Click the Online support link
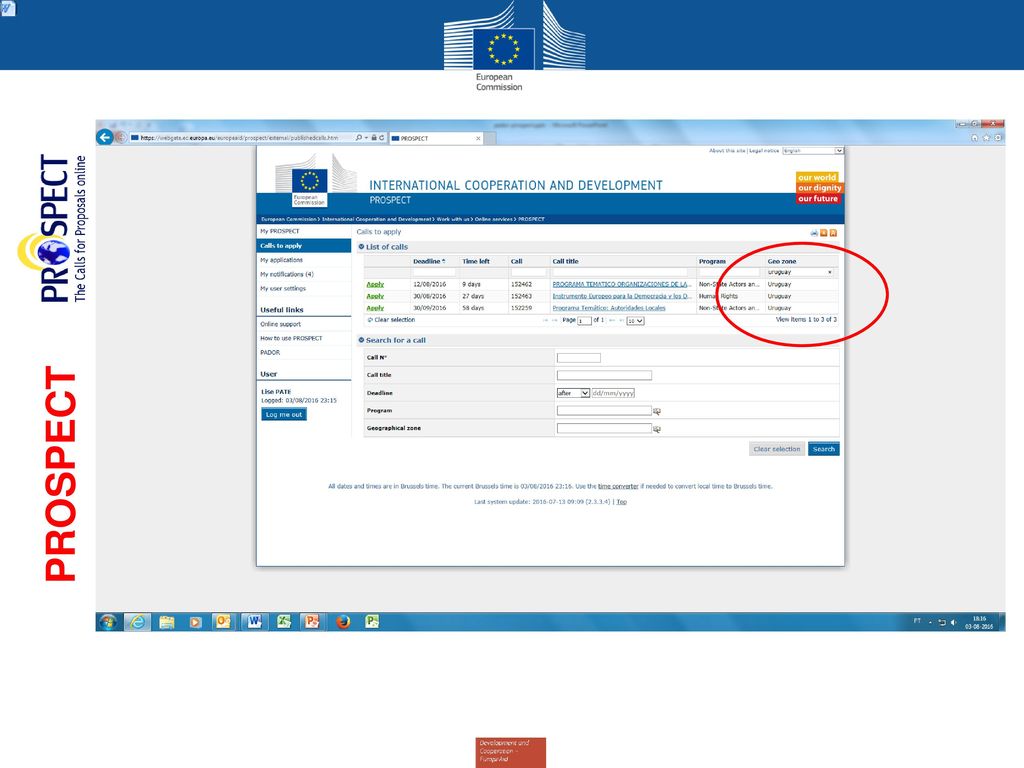Screen dimensions: 1024x768 (x=281, y=325)
